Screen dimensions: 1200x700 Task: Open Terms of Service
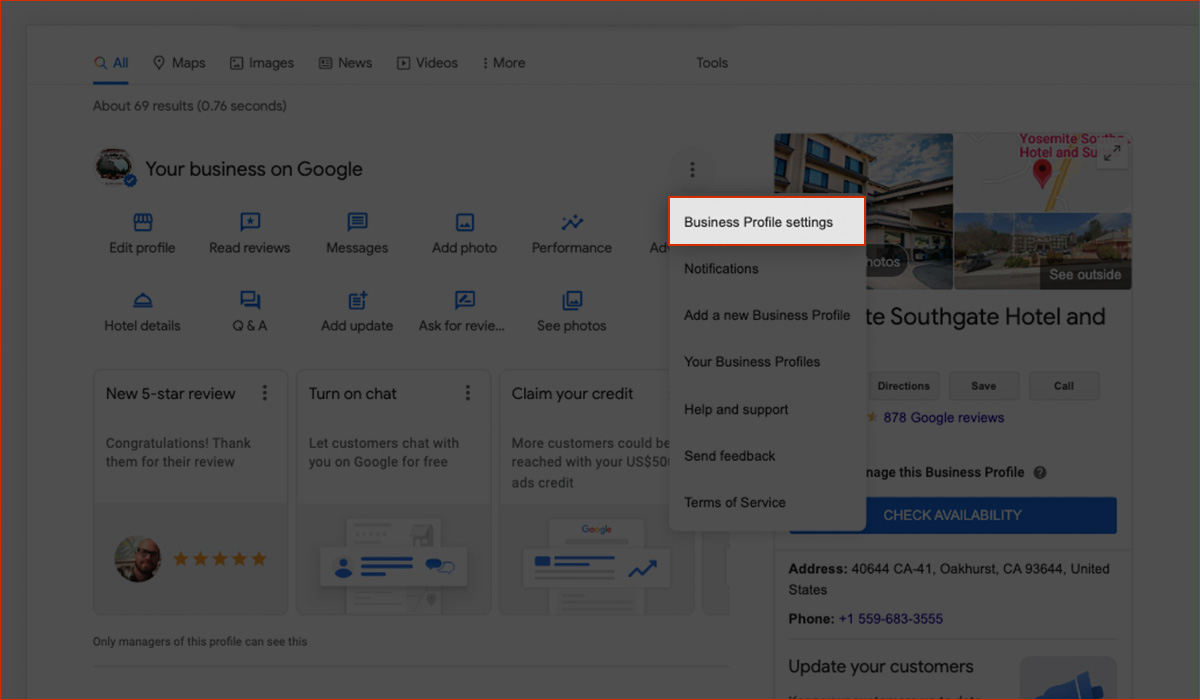[x=766, y=502]
